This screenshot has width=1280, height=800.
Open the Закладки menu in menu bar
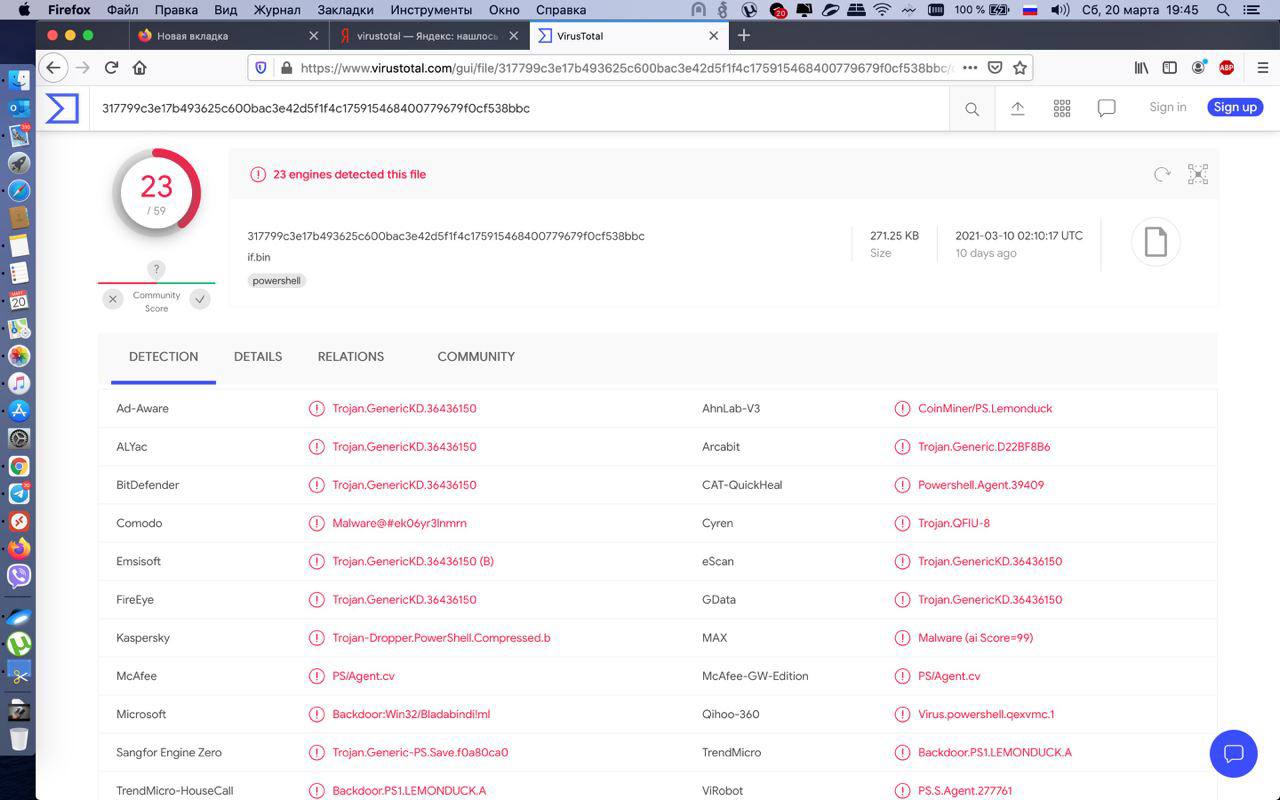click(x=345, y=10)
